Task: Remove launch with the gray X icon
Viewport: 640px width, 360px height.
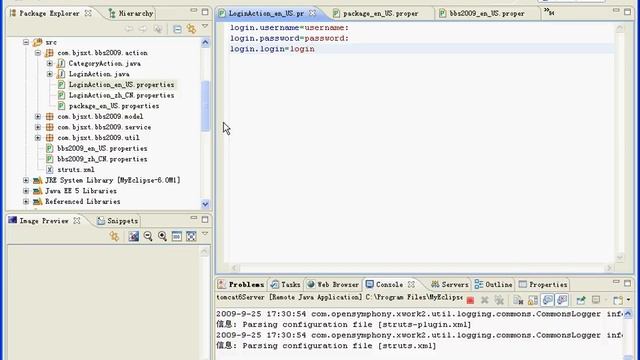Action: 484,300
